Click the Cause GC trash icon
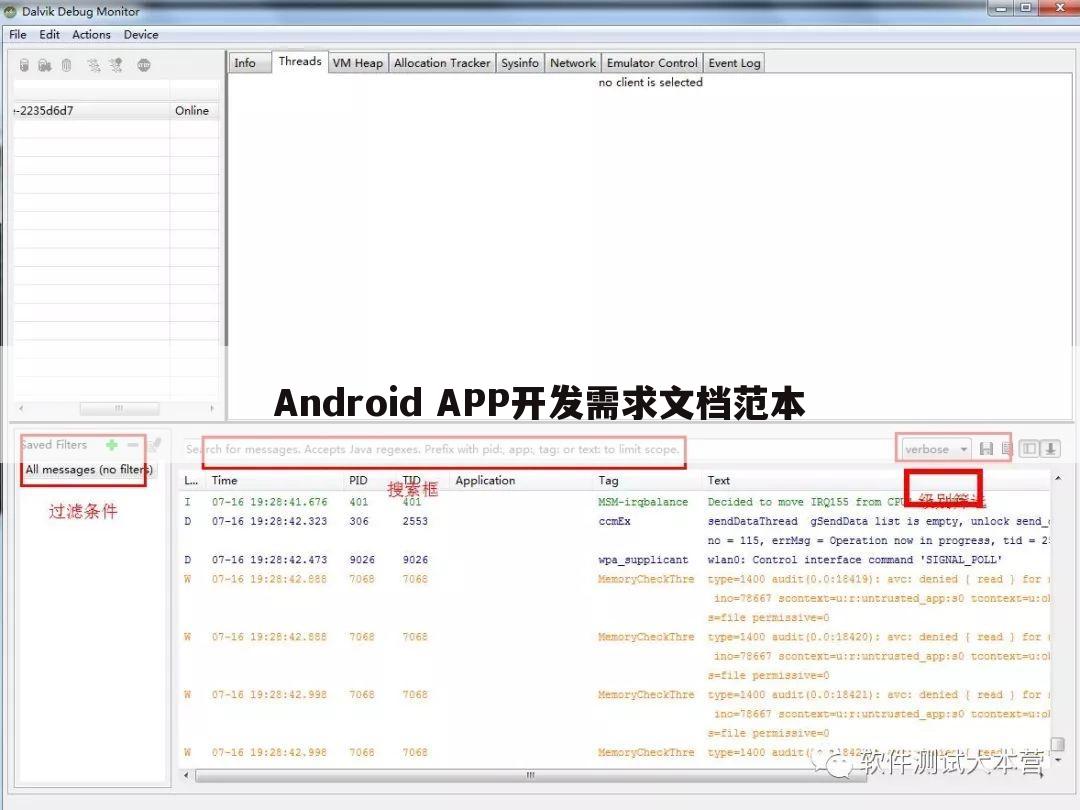The image size is (1080, 810). 66,65
